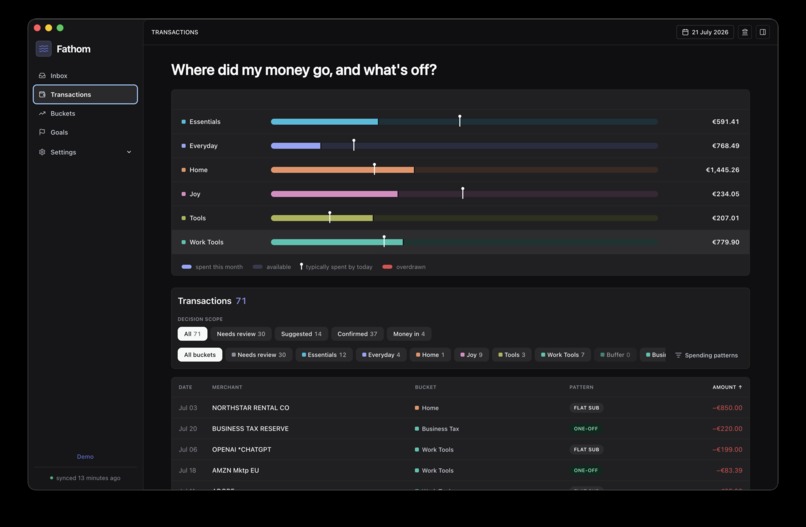Select the Confirmed 37 scope chip
This screenshot has width=806, height=527.
click(357, 334)
